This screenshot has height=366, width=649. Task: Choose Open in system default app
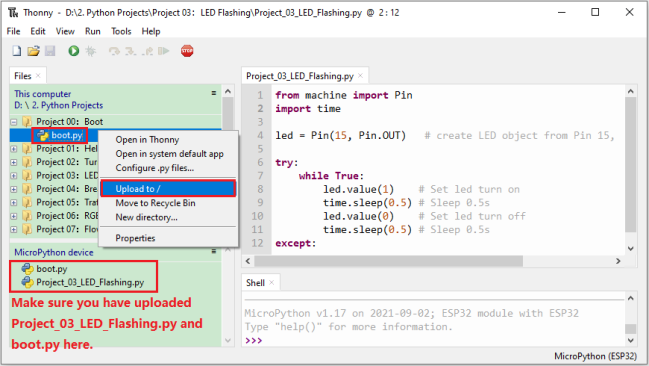(168, 154)
